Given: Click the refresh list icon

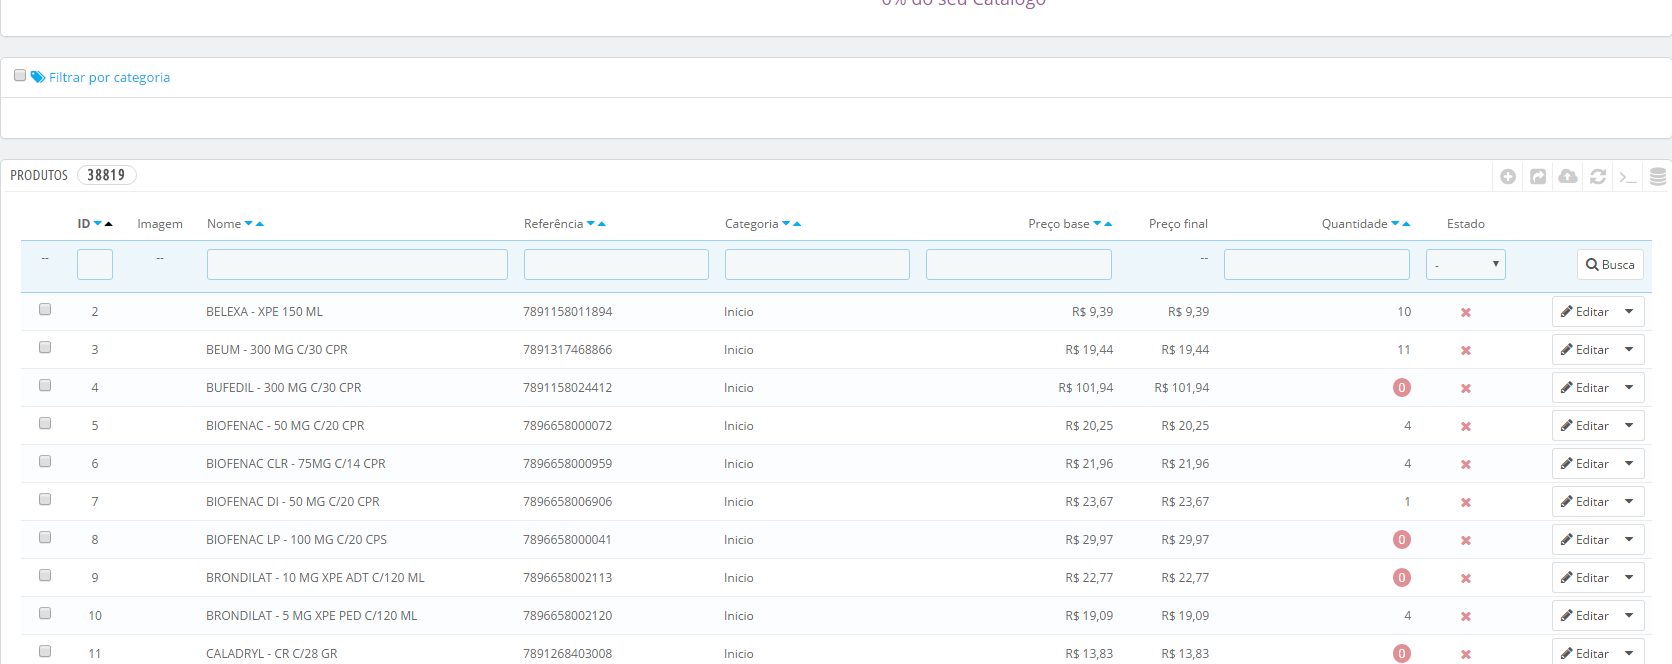Looking at the screenshot, I should pos(1598,177).
